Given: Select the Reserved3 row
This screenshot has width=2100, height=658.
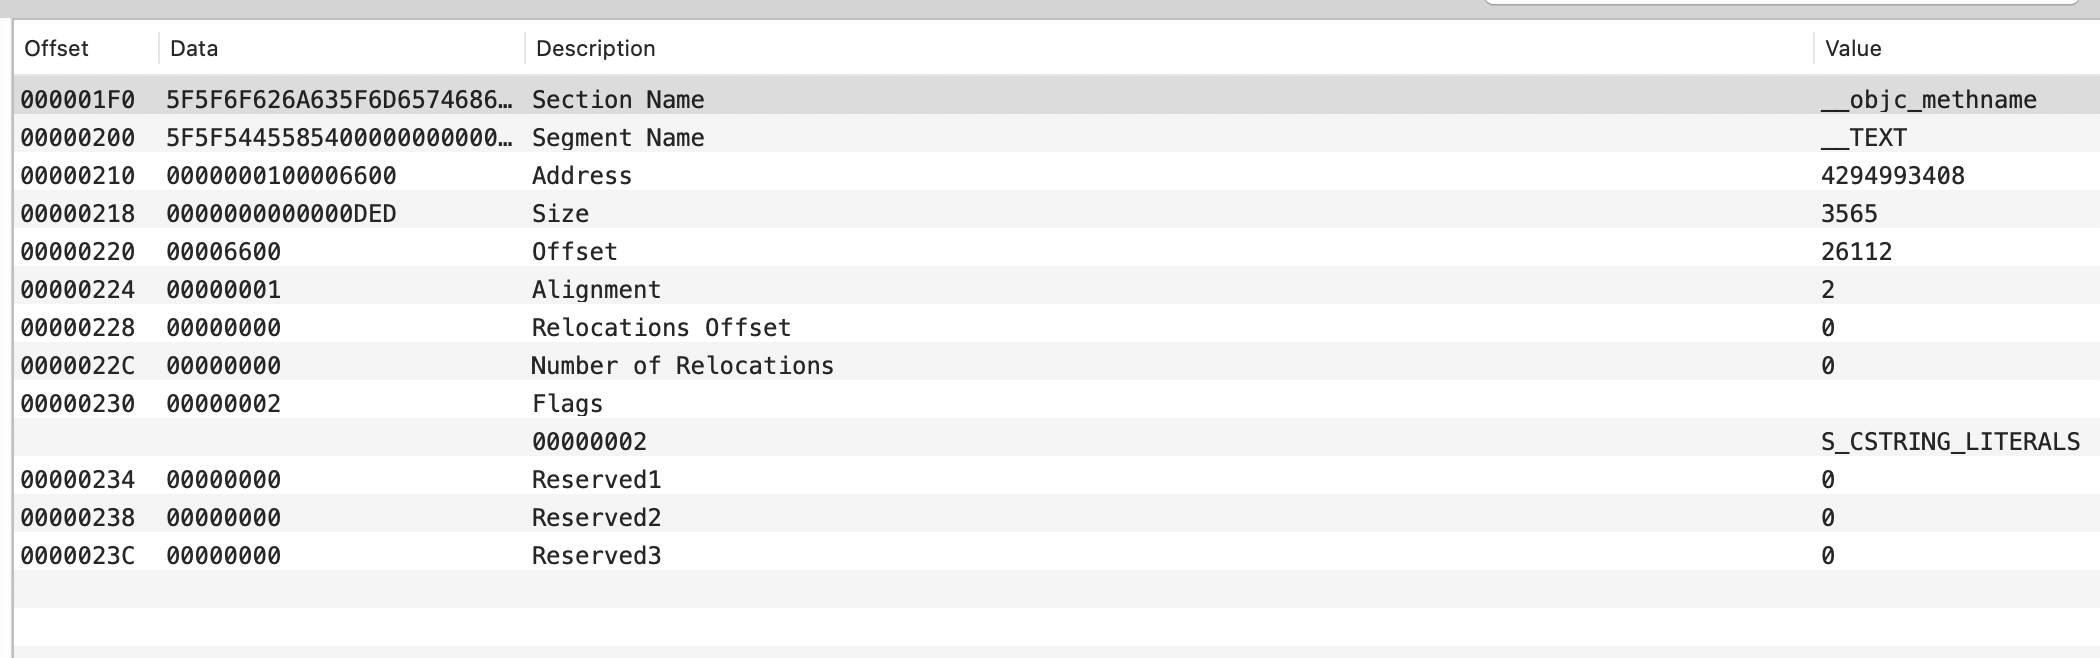Looking at the screenshot, I should (x=1057, y=555).
